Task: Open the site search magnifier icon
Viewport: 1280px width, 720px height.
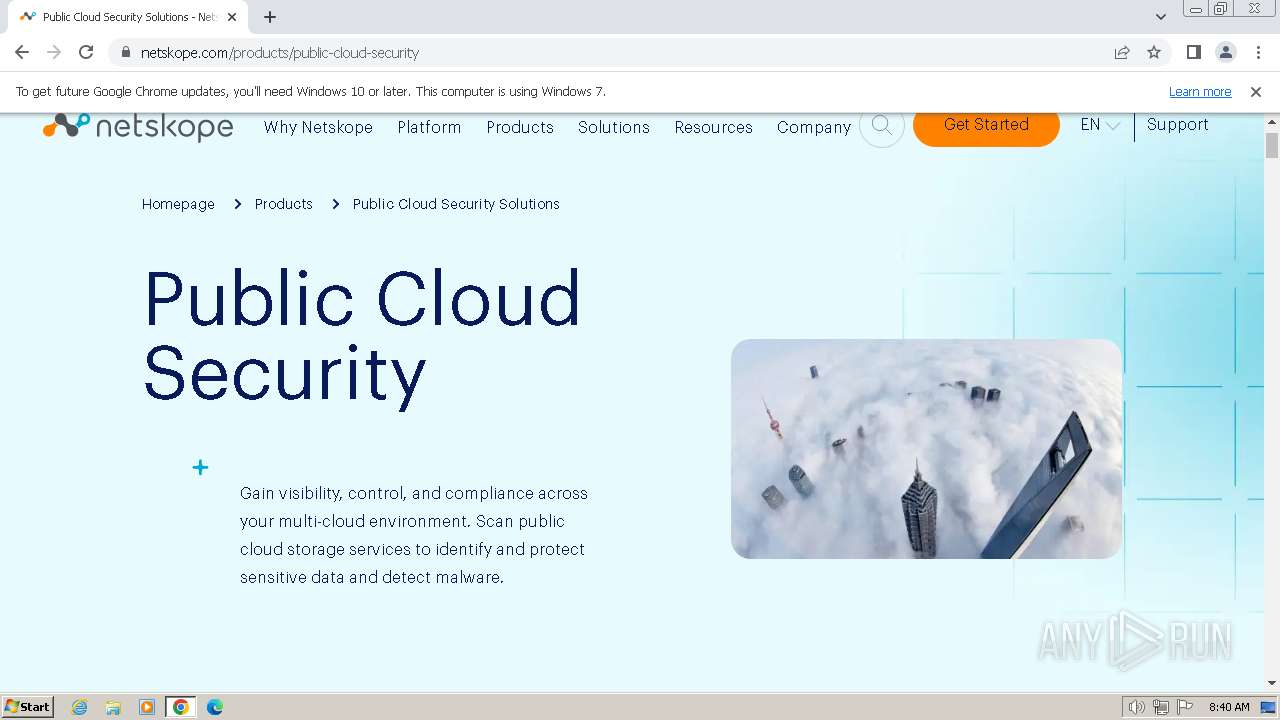Action: tap(882, 126)
